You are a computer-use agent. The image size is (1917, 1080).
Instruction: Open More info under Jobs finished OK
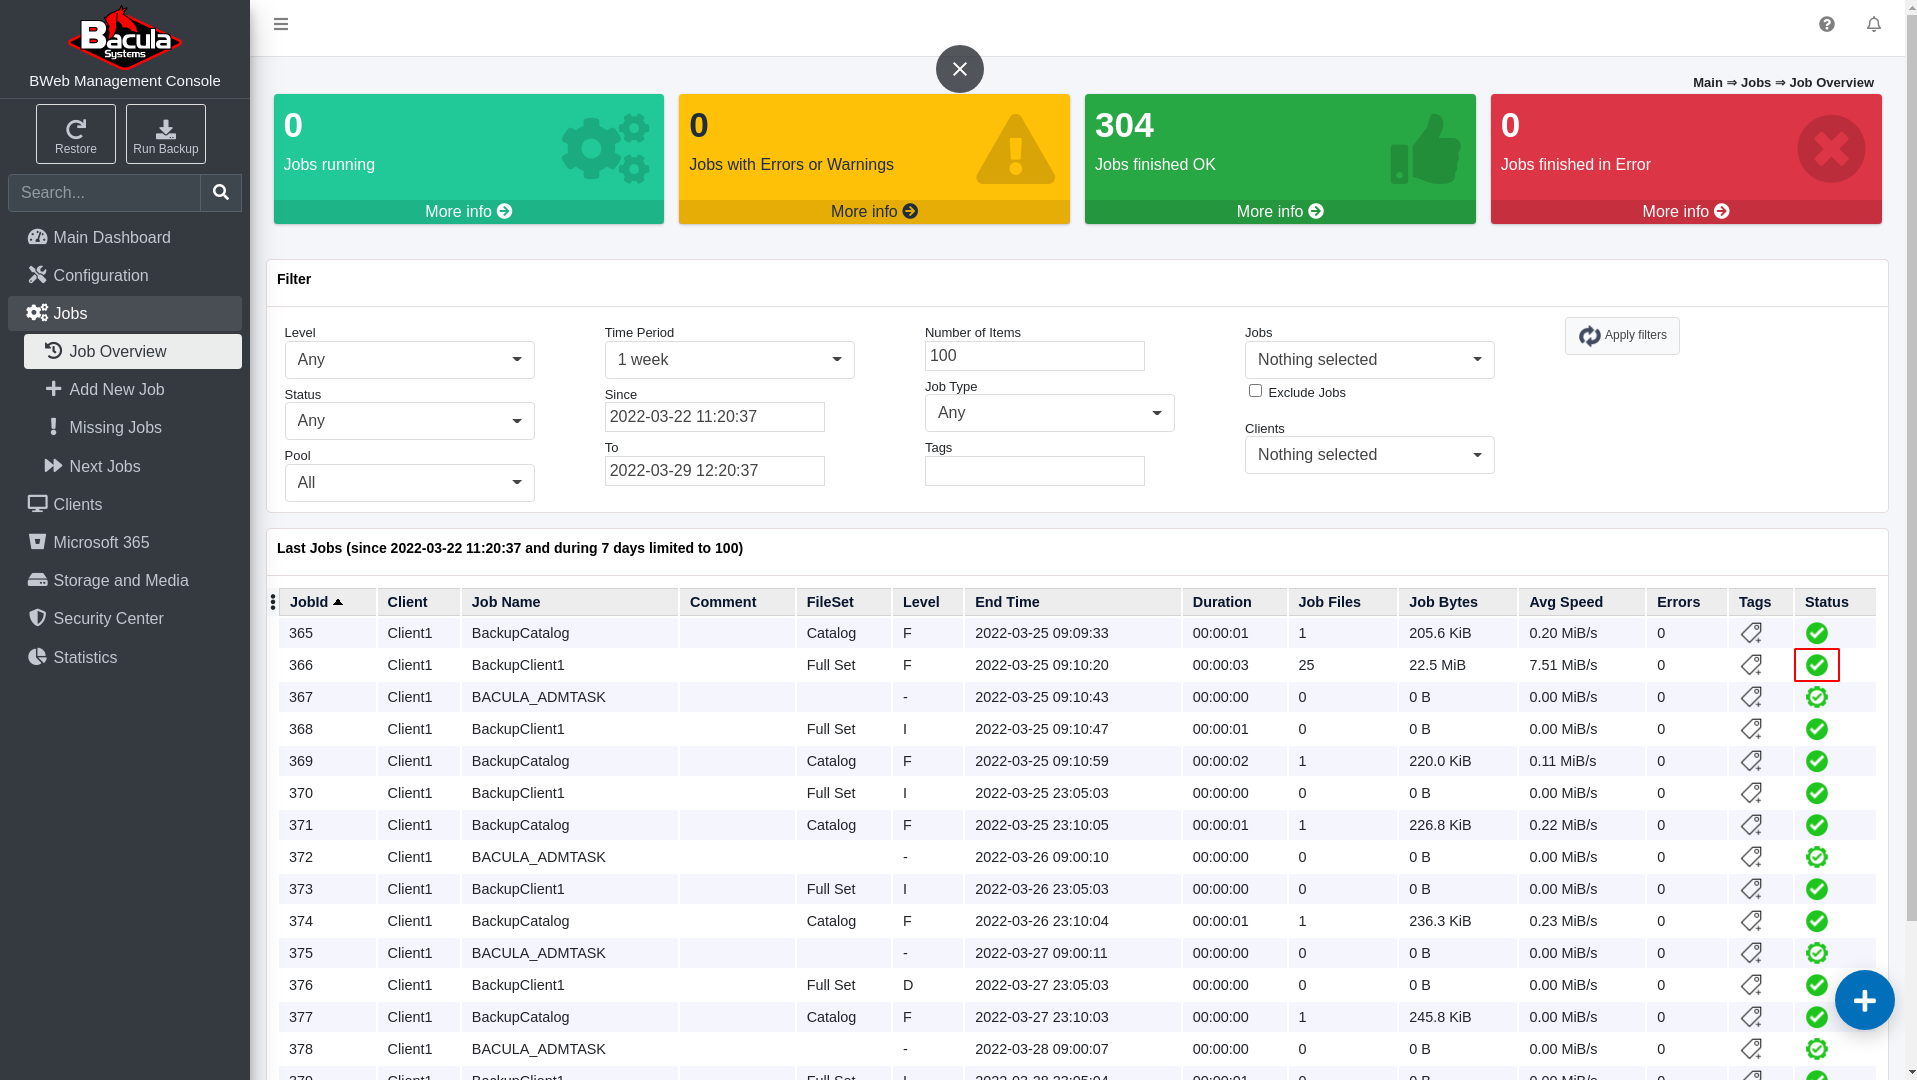[1280, 212]
